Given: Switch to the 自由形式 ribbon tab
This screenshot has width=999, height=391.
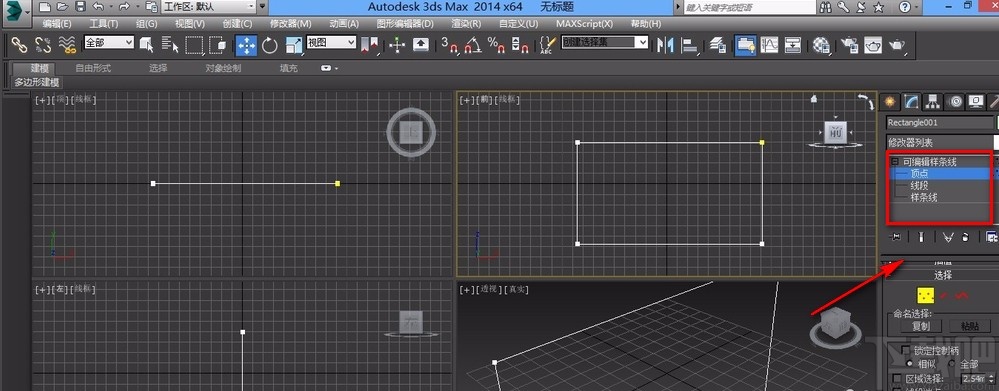Looking at the screenshot, I should pos(93,68).
